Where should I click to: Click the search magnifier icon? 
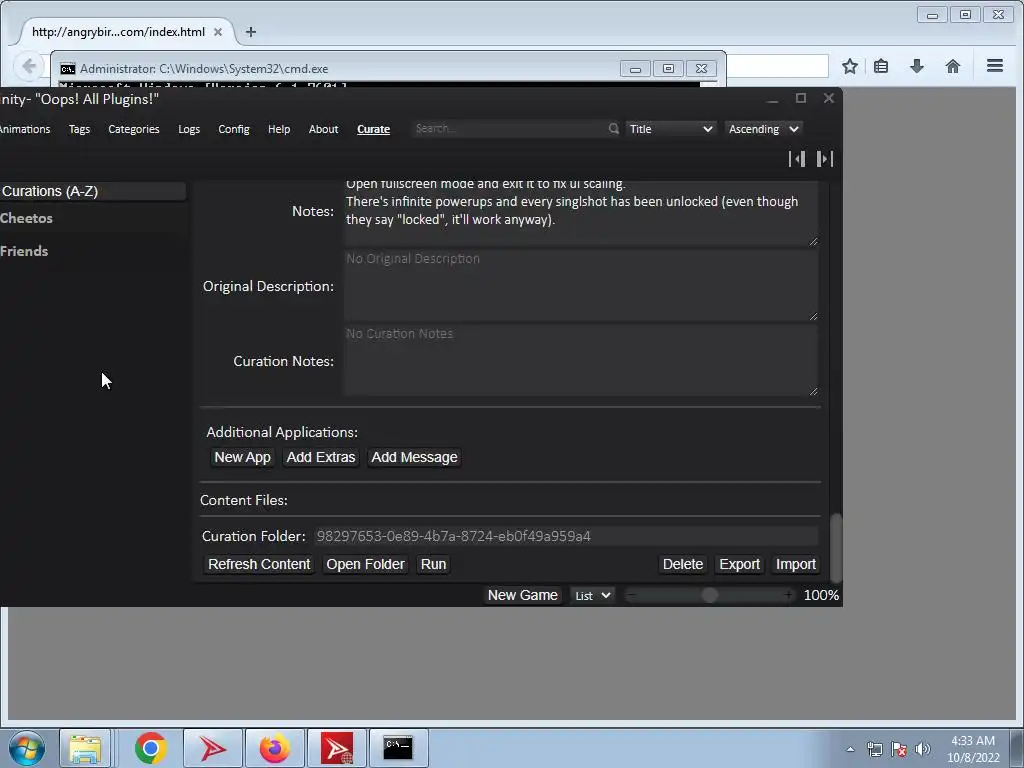613,129
